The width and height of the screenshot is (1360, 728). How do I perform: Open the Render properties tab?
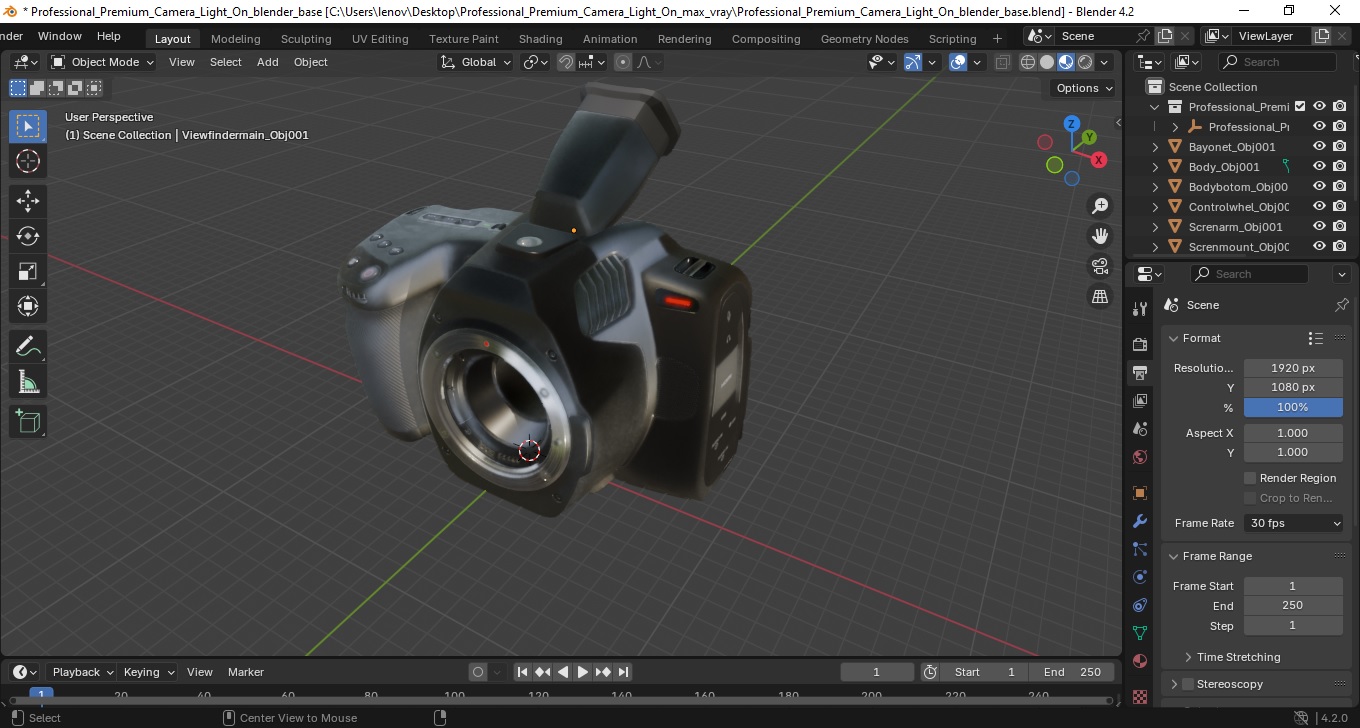tap(1140, 344)
